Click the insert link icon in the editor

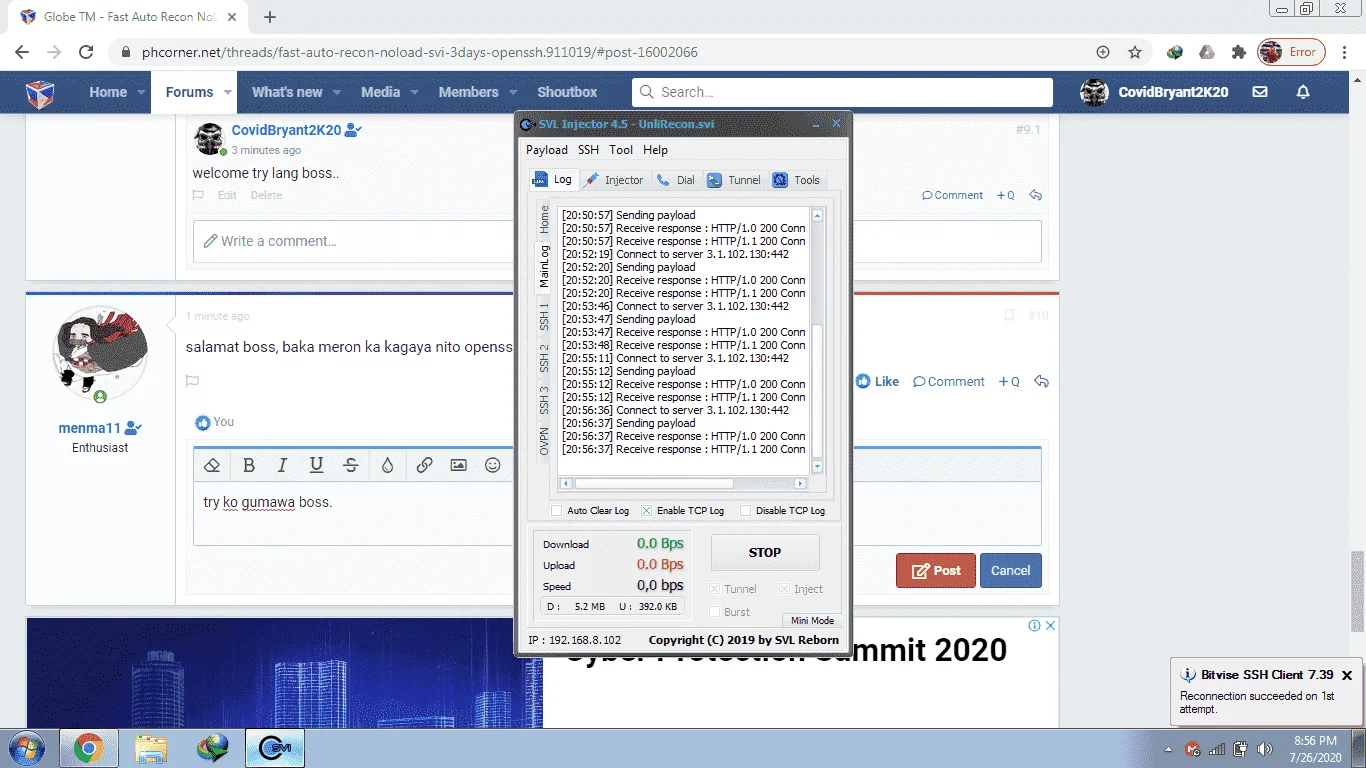[424, 465]
